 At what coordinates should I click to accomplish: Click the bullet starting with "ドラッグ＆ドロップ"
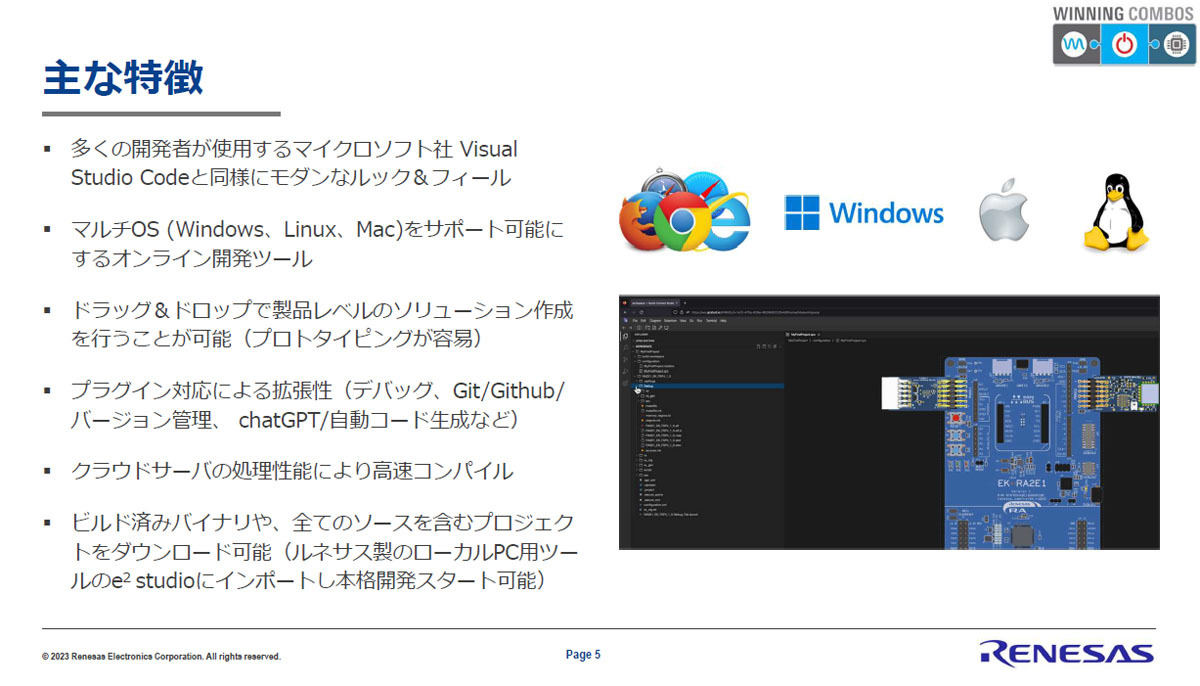(322, 325)
